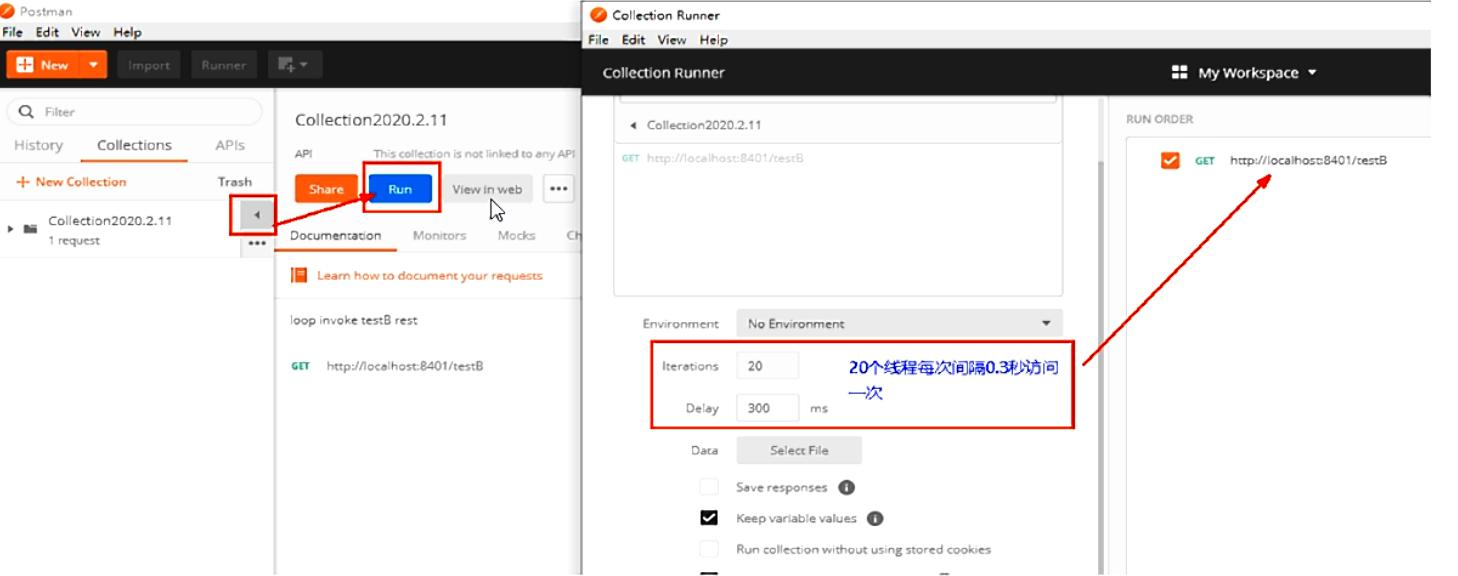Select GET localhost:8401/testB in Runner collection list

coord(713,158)
